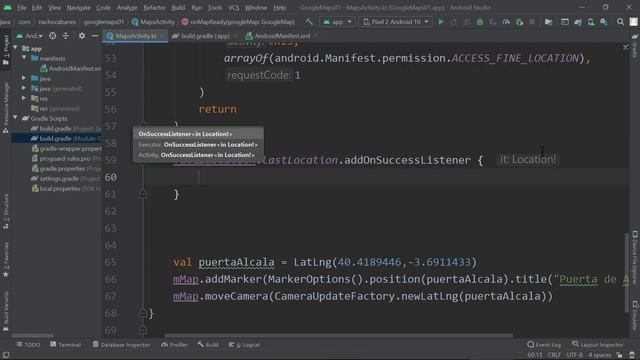
Task: Click the Android Studio logo icon
Action: (x=7, y=7)
